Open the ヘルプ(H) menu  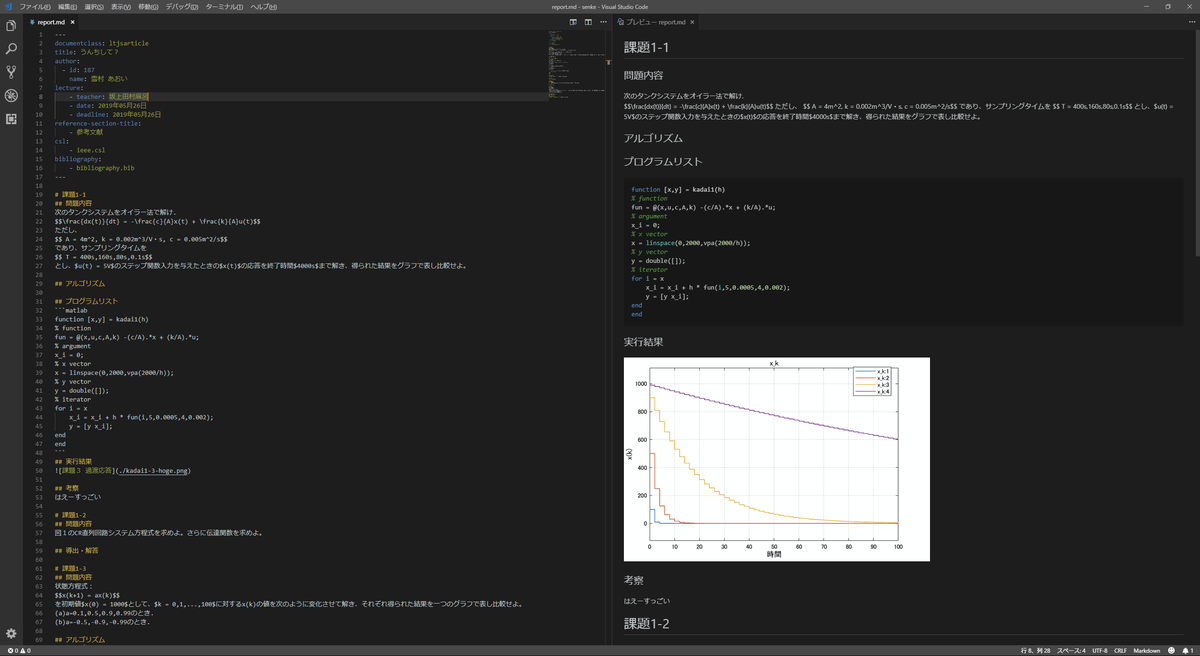[264, 6]
